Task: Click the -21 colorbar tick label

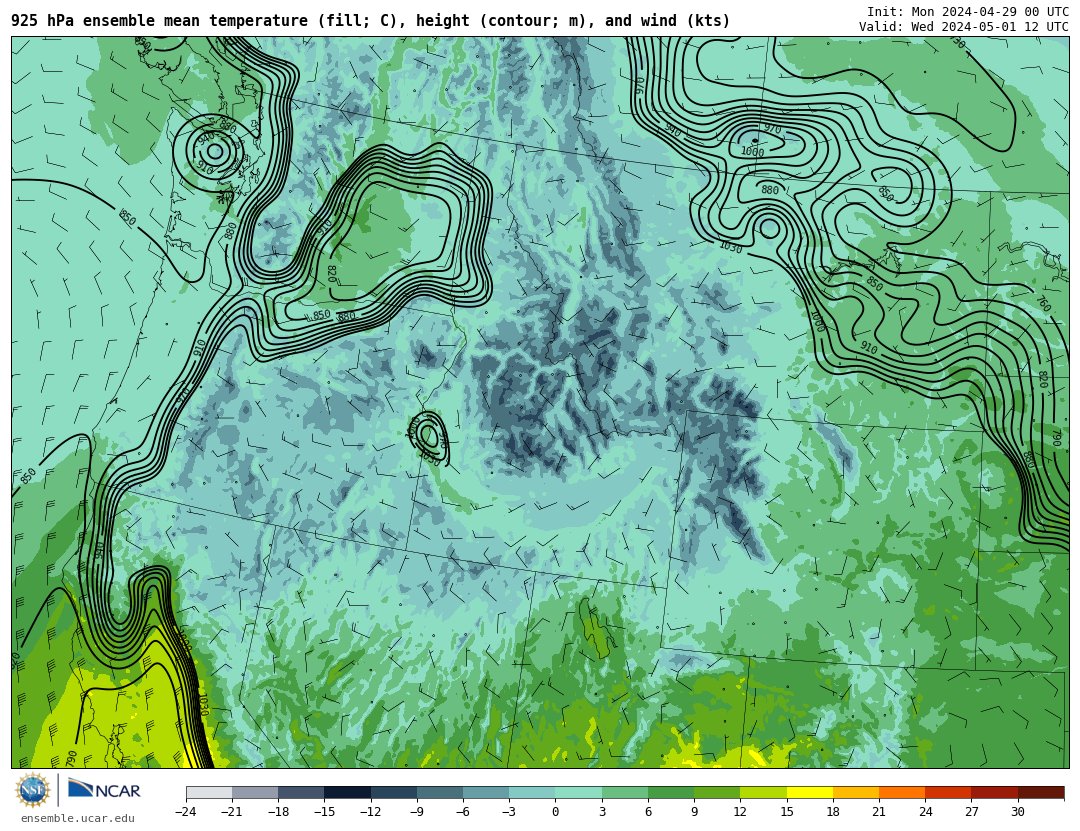Action: (x=232, y=812)
